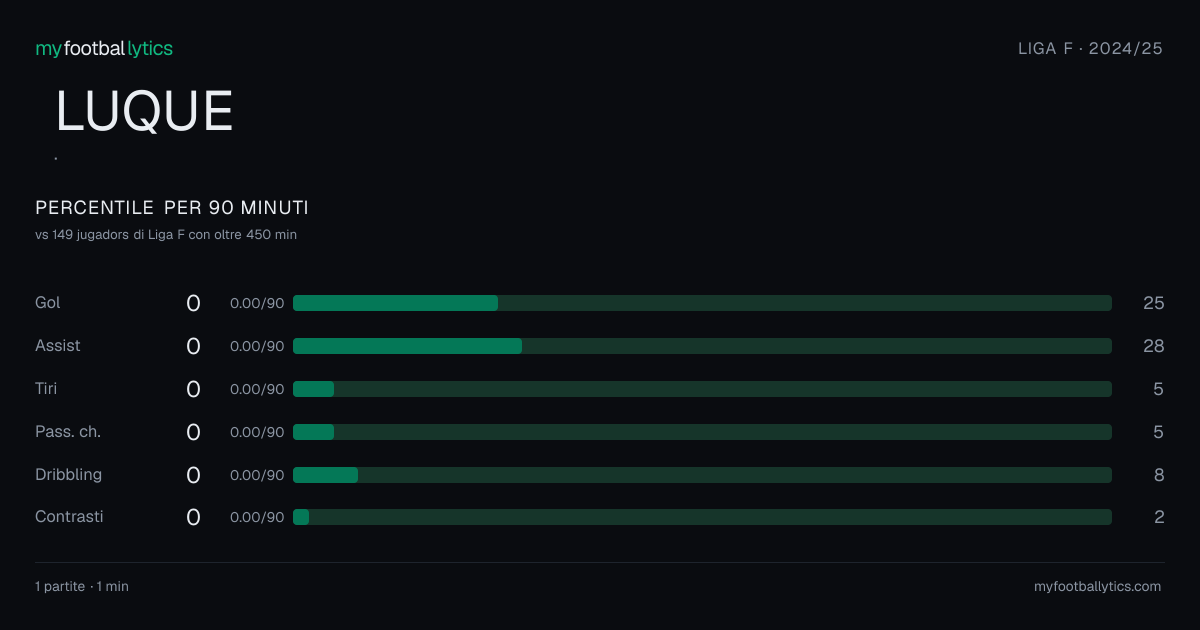Click the Dribbling percentile bar
This screenshot has height=630, width=1200.
coord(702,475)
